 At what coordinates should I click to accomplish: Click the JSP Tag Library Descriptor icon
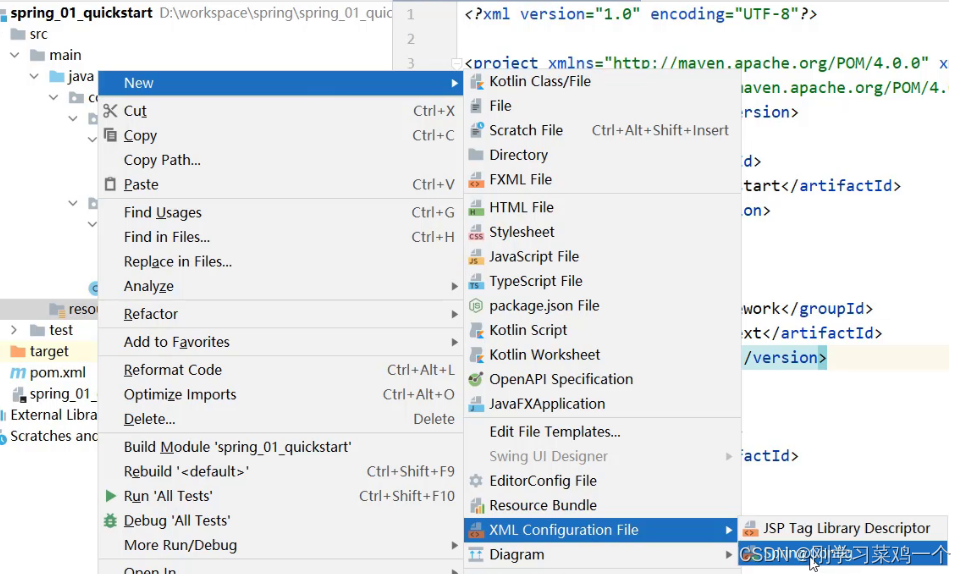[x=750, y=528]
